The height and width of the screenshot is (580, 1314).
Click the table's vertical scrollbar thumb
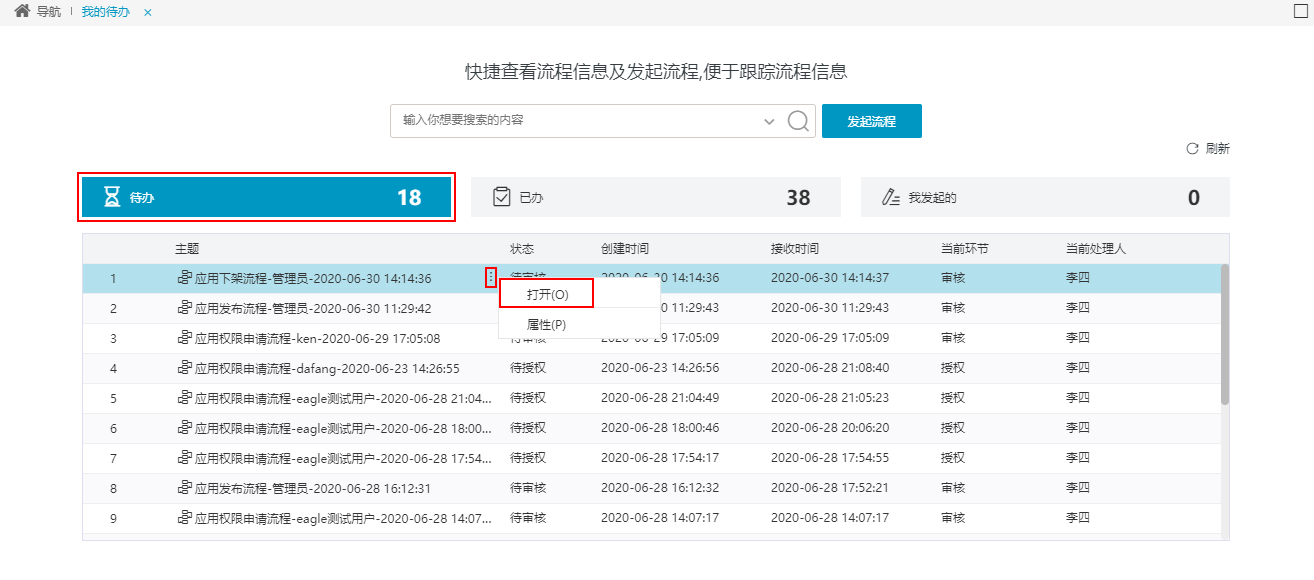tap(1225, 334)
